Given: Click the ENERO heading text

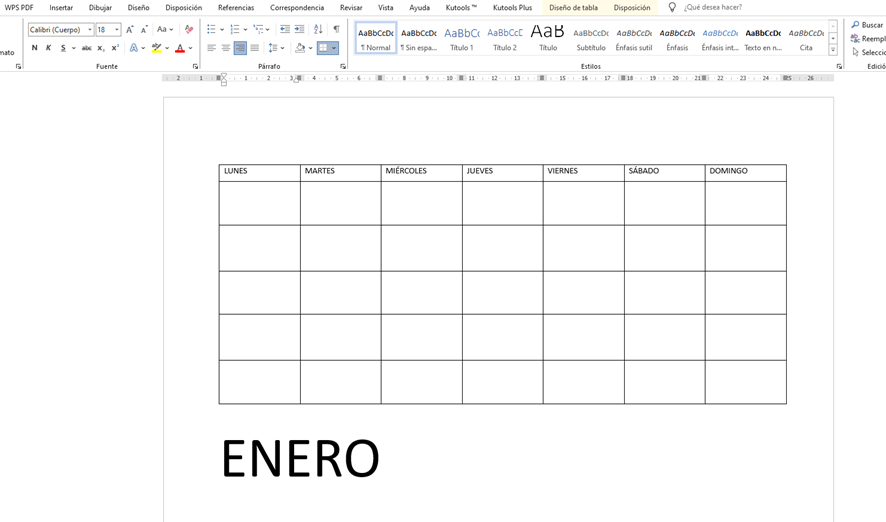Looking at the screenshot, I should [x=300, y=459].
